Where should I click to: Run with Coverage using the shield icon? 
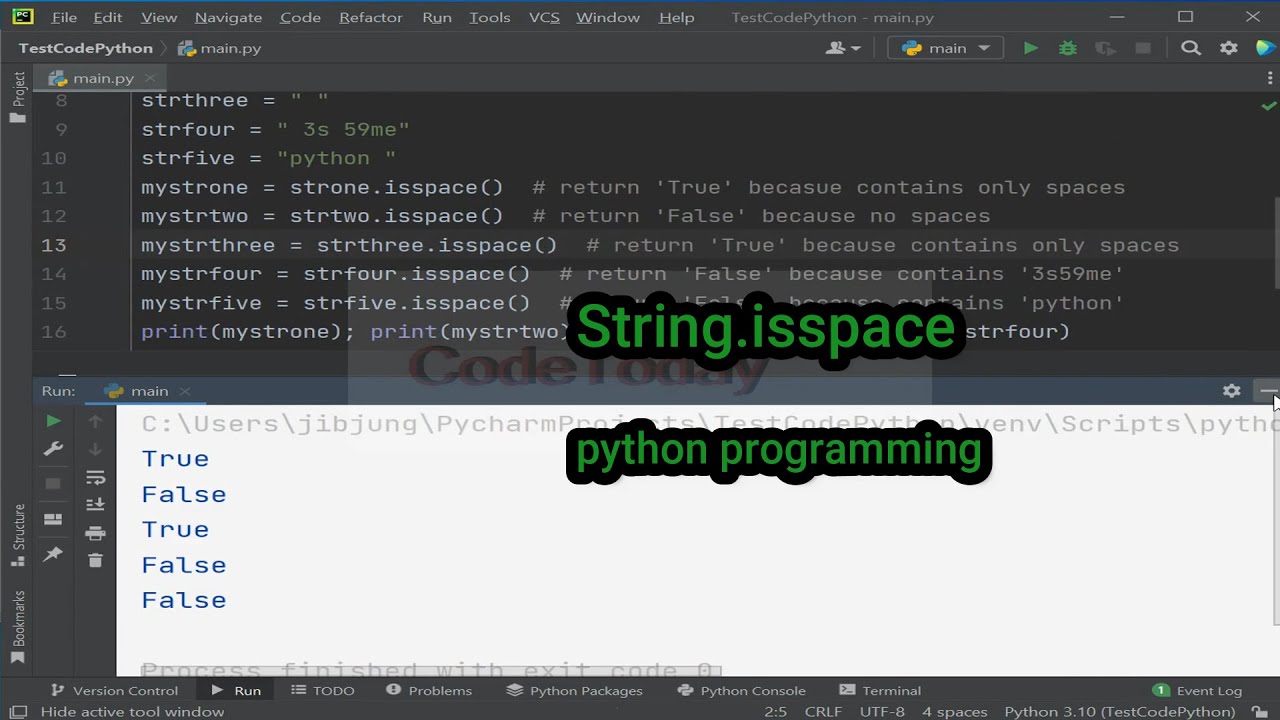1108,47
